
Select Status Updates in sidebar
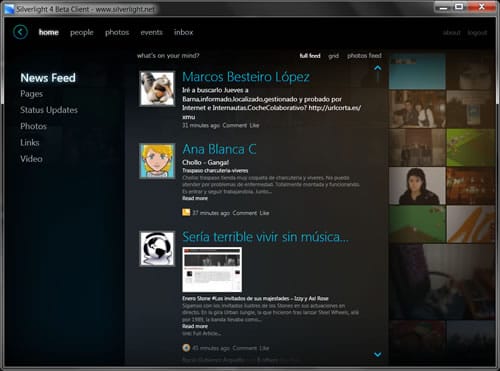(x=49, y=110)
